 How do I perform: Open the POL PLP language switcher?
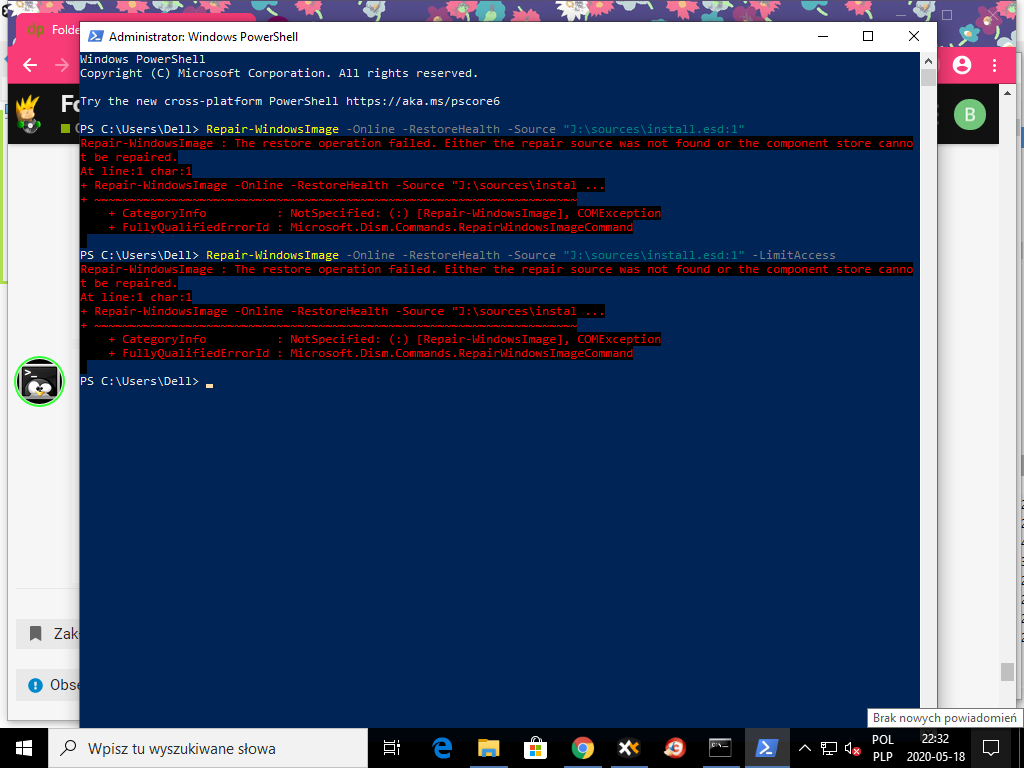coord(882,748)
